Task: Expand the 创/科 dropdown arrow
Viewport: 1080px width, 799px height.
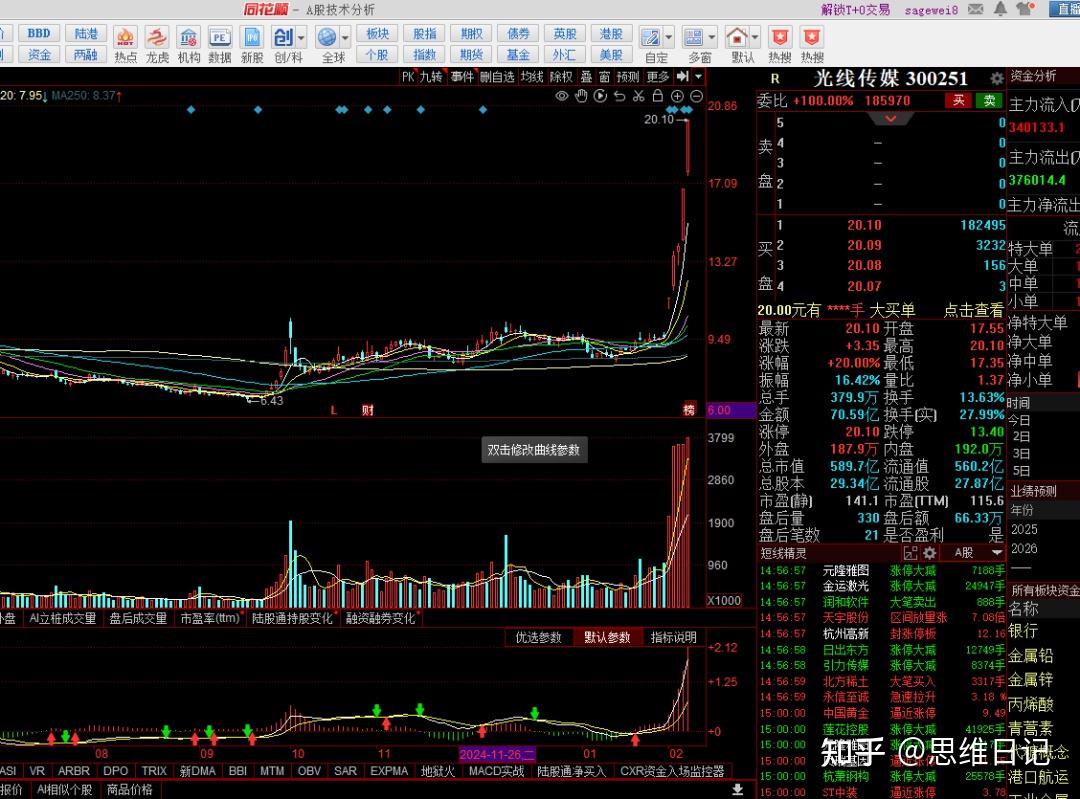Action: [x=301, y=37]
